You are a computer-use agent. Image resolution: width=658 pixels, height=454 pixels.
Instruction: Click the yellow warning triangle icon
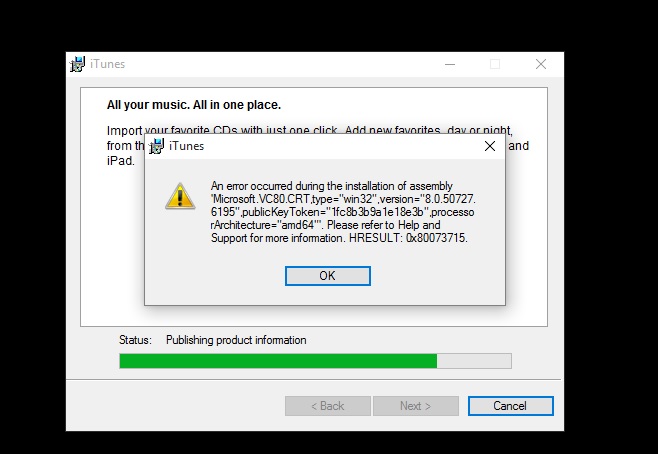pyautogui.click(x=180, y=196)
